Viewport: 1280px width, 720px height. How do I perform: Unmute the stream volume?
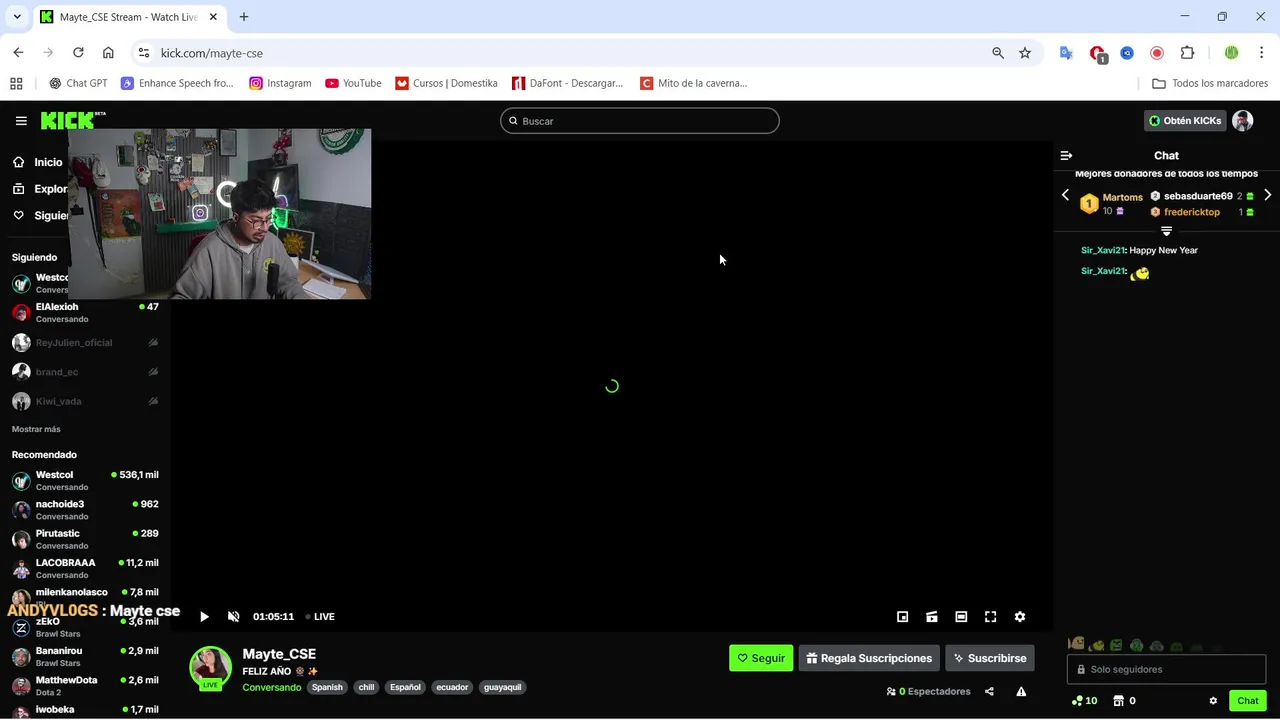coord(234,617)
